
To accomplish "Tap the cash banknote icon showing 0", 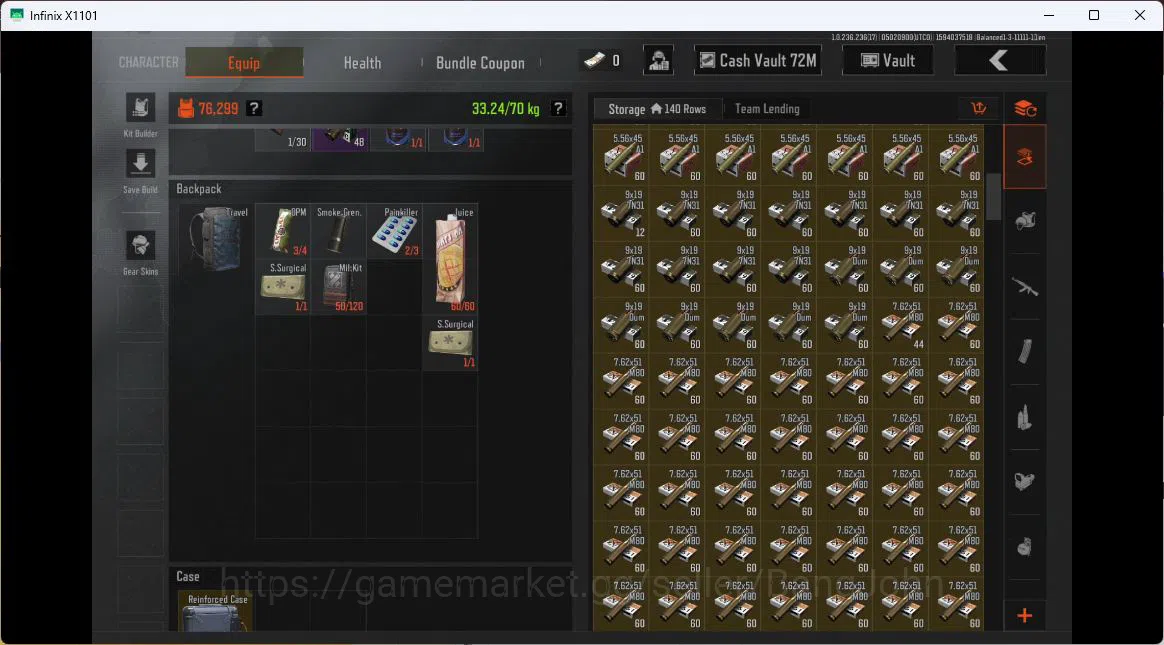I will coord(595,61).
